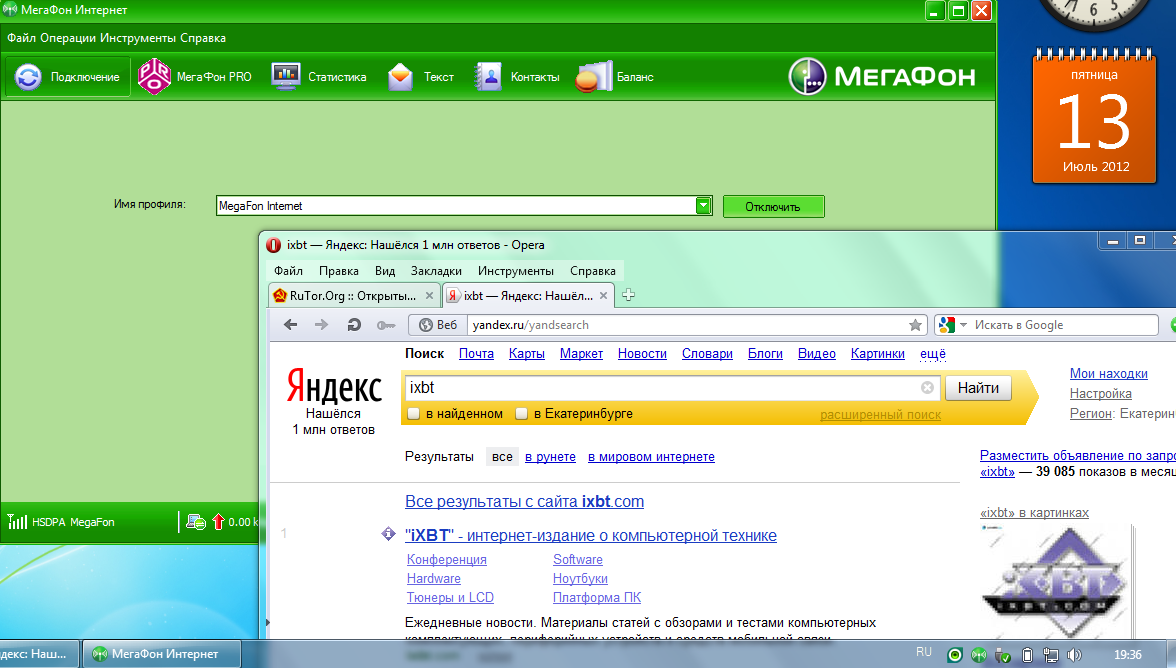Click the Веб site badge in the address bar

click(x=438, y=325)
